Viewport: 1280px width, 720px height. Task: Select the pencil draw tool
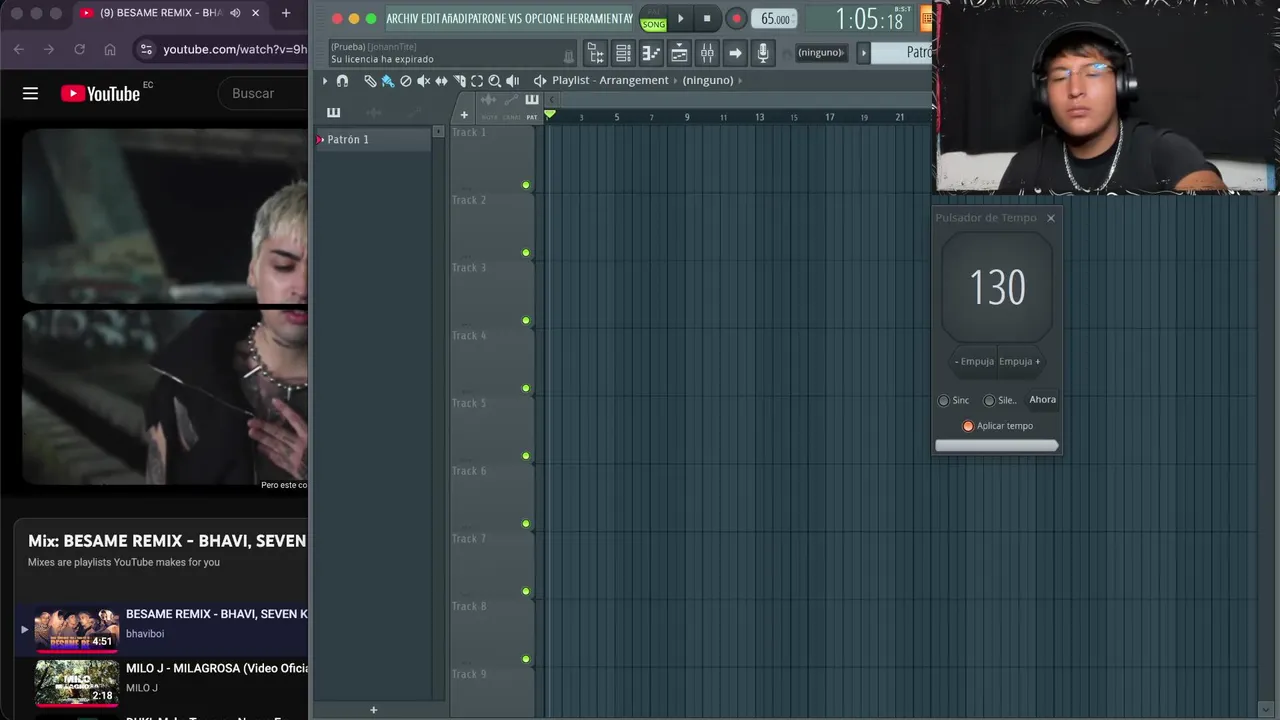coord(370,81)
